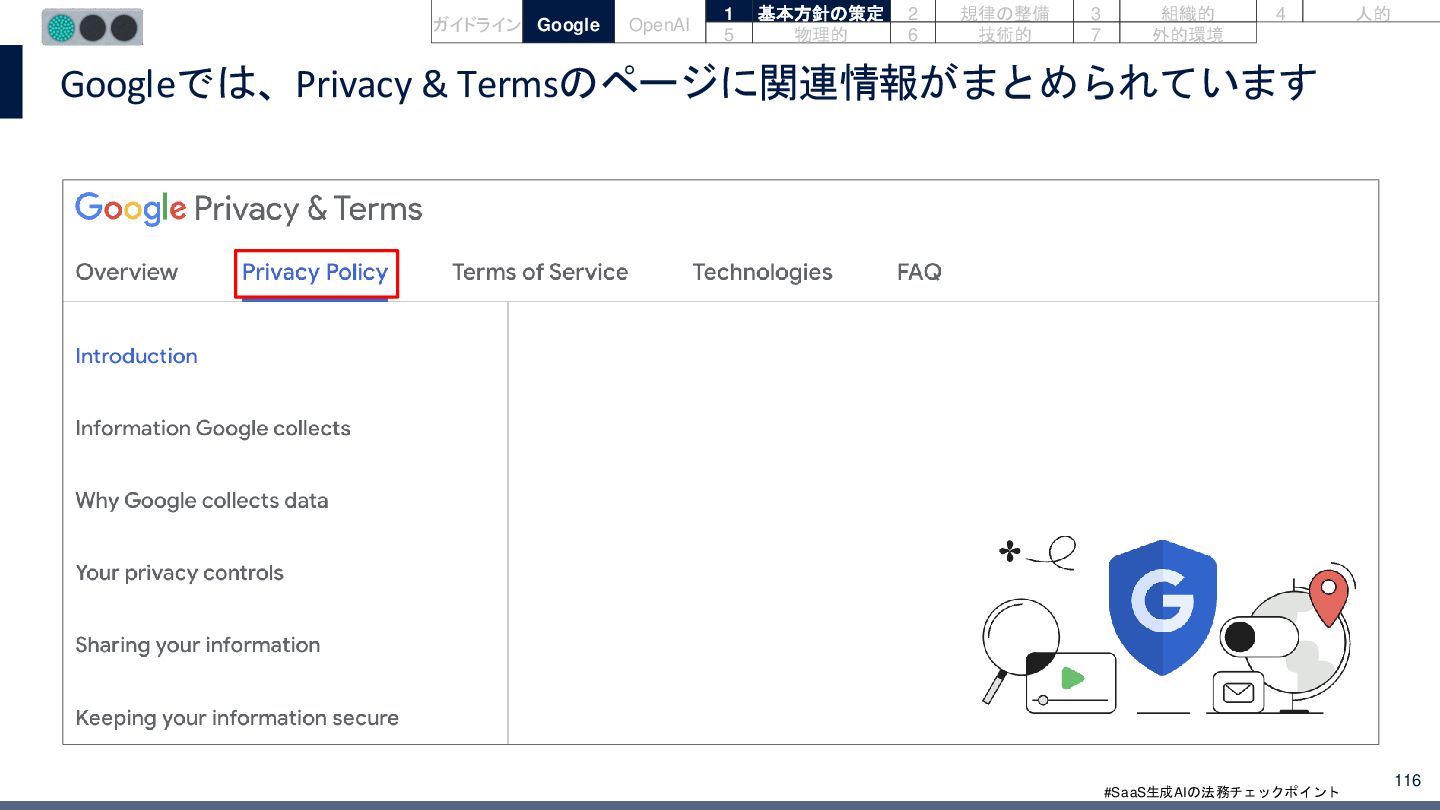Screen dimensions: 1440x810
Task: Click the envelope mail icon
Action: tap(1238, 692)
